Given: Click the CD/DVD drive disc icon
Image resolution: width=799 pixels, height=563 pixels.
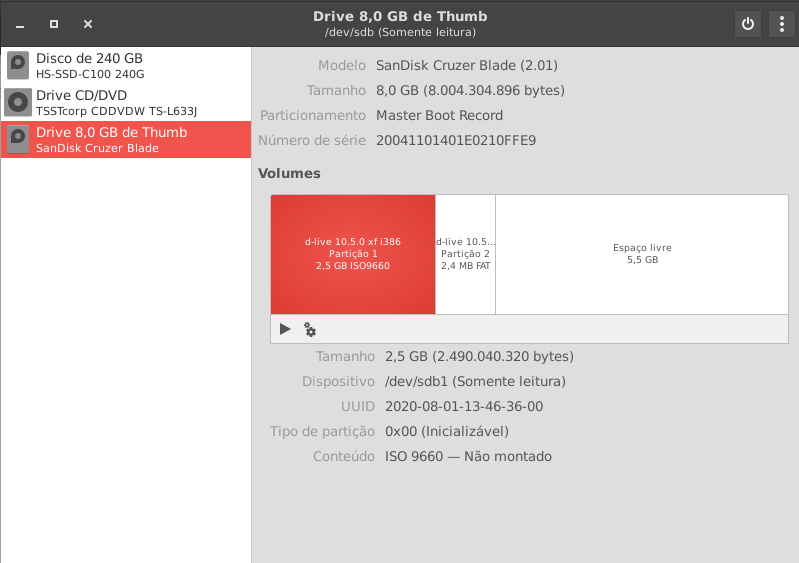Looking at the screenshot, I should [x=18, y=102].
